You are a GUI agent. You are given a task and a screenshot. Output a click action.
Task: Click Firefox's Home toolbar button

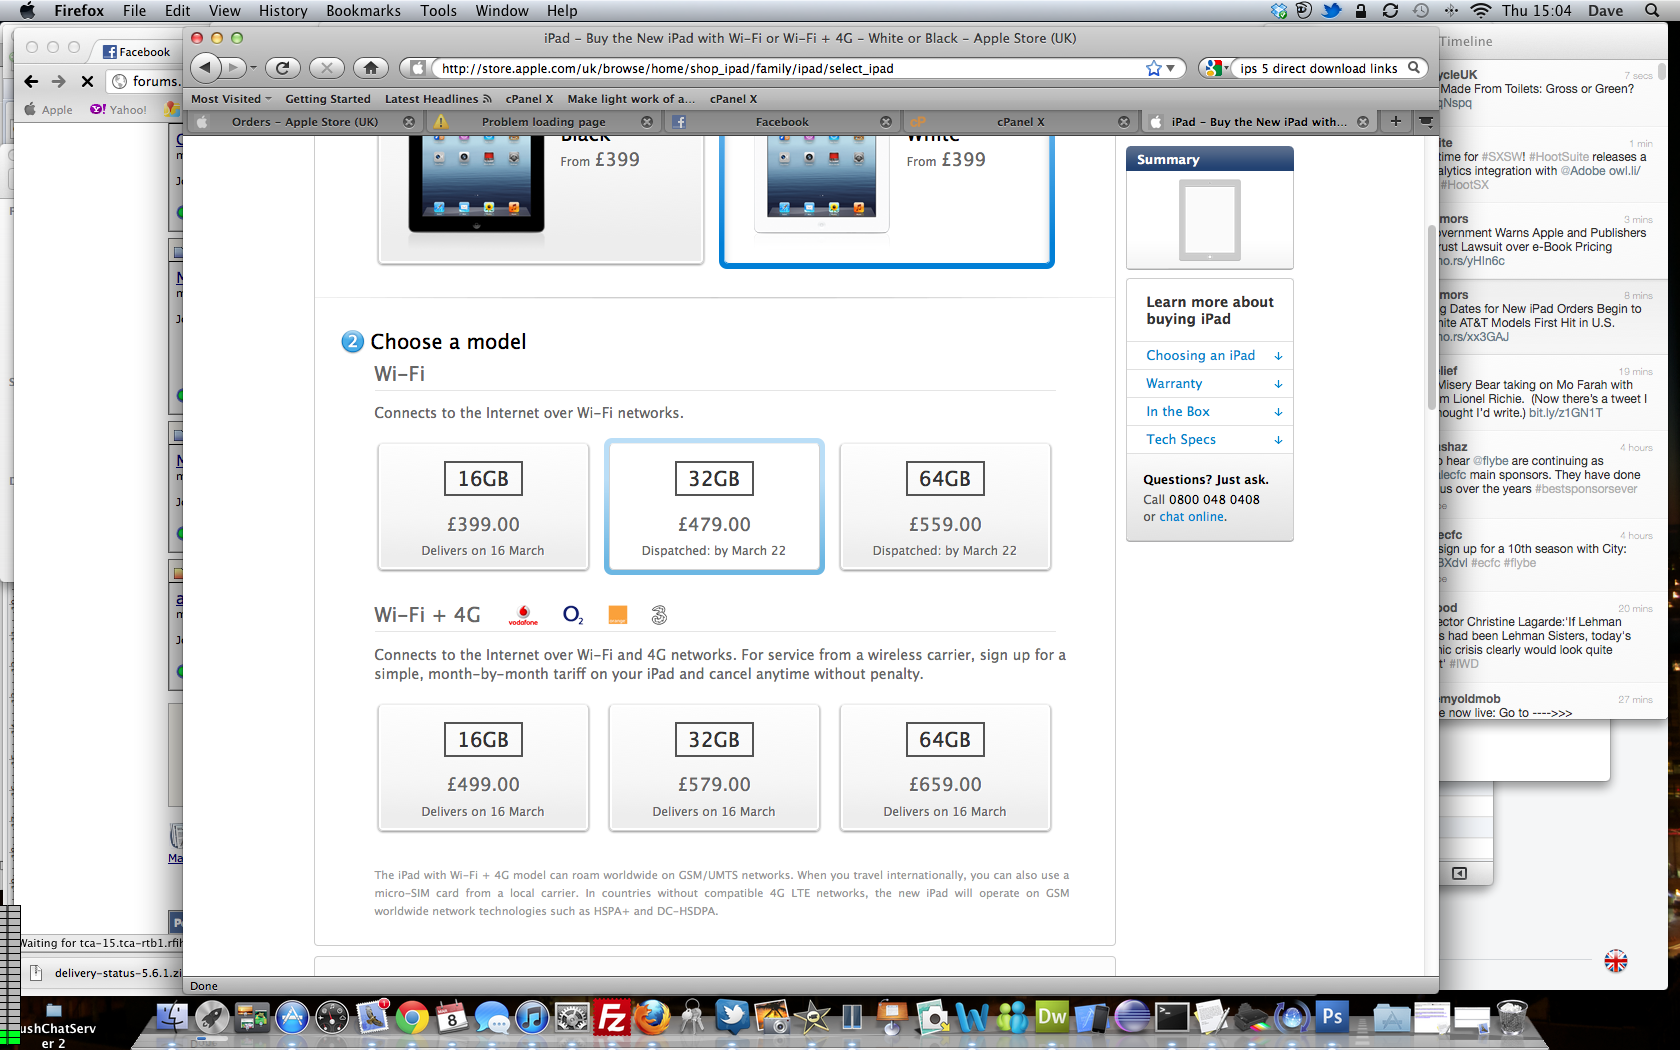[371, 68]
